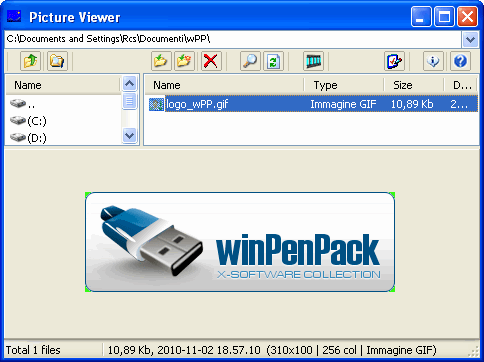Click the 'Total 1 files' status text
This screenshot has width=484, height=362.
(x=33, y=350)
